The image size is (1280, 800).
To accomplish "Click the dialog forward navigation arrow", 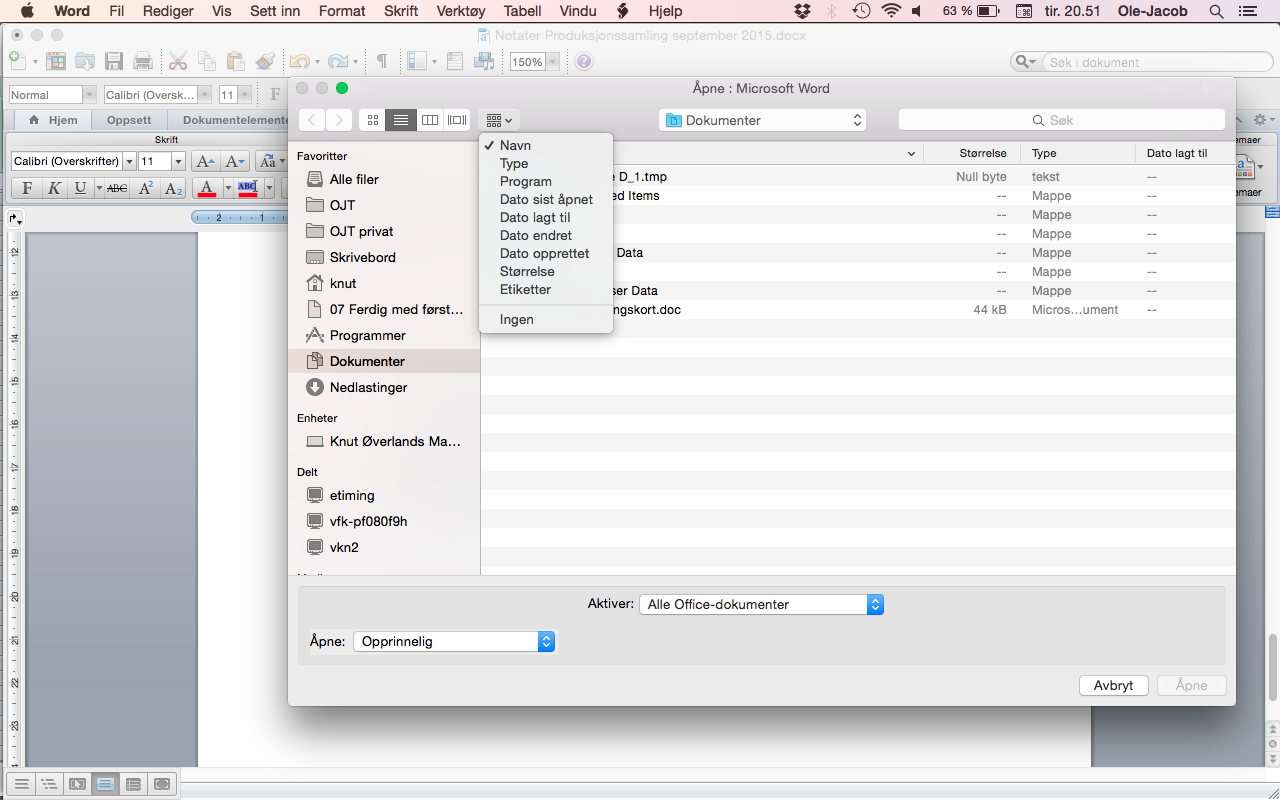I will 339,120.
